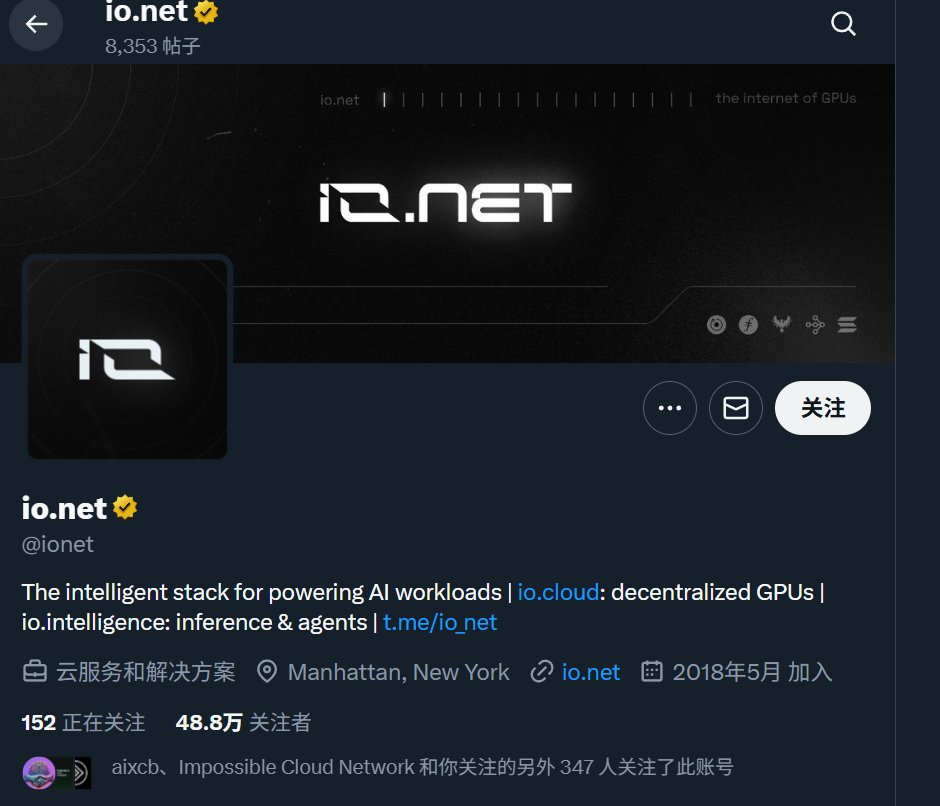Open the io.NET banner header image
This screenshot has height=806, width=940.
pyautogui.click(x=447, y=213)
